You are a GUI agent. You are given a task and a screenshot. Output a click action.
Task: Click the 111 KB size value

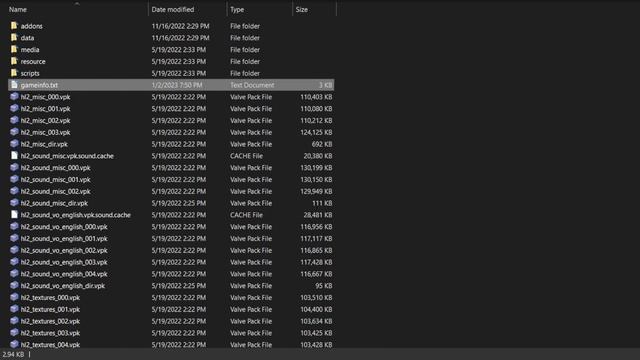click(322, 203)
